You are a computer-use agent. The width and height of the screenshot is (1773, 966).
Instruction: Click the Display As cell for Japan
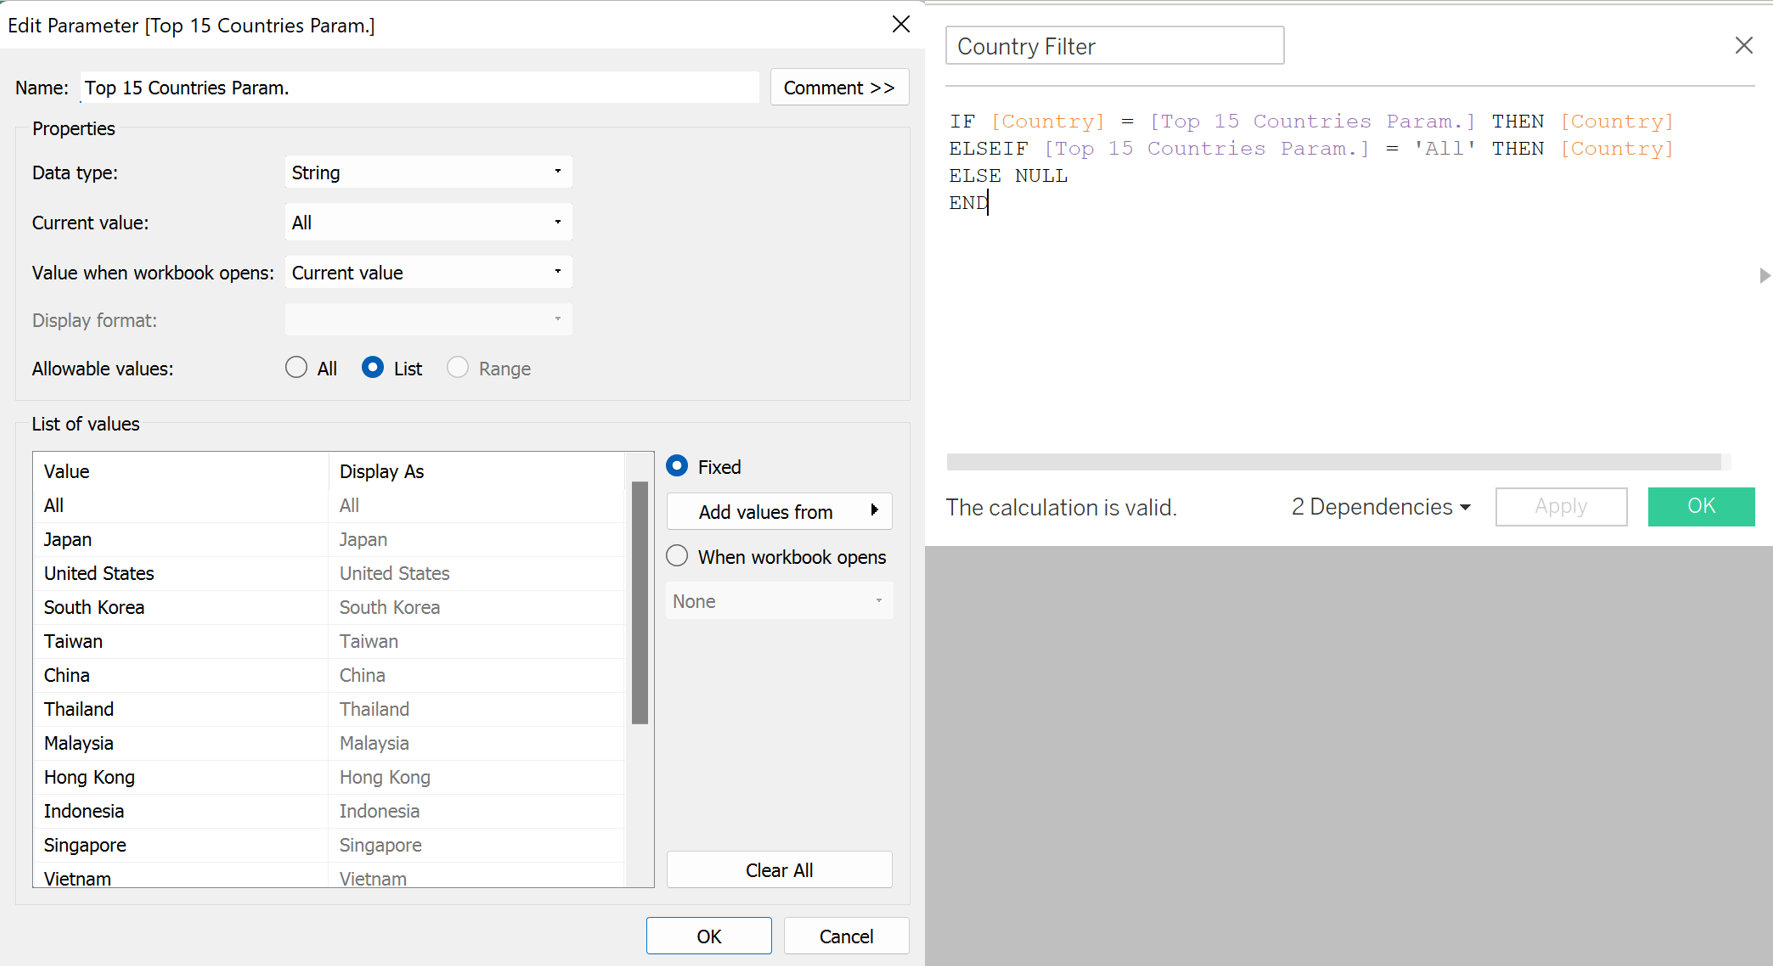click(x=477, y=539)
